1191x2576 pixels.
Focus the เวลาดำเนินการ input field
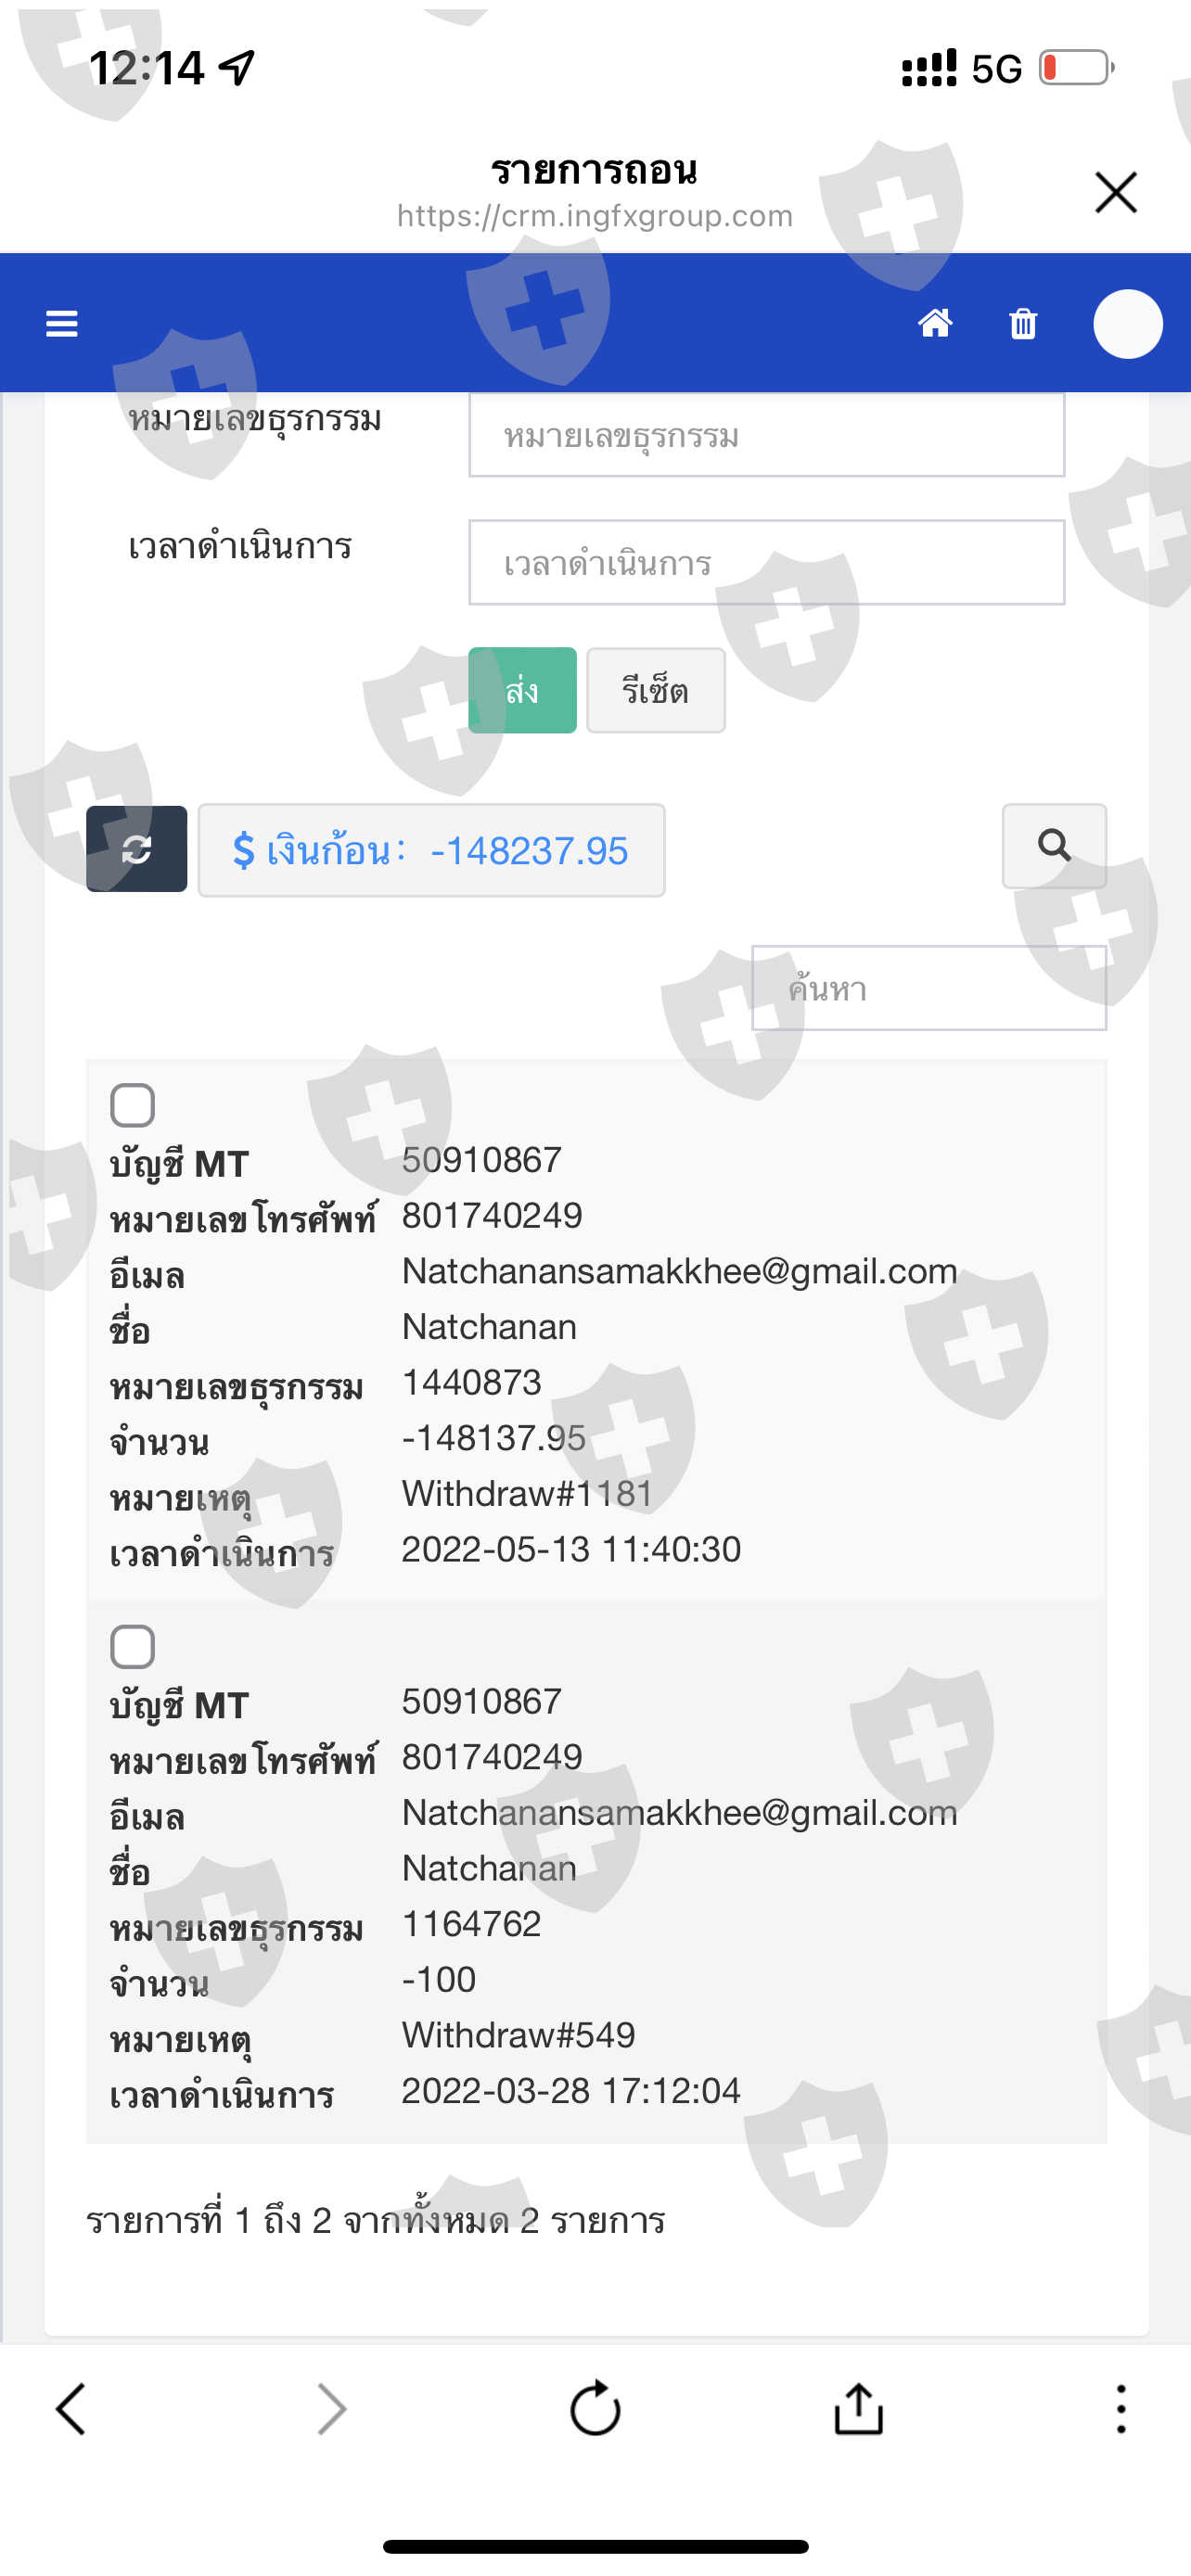pos(767,562)
